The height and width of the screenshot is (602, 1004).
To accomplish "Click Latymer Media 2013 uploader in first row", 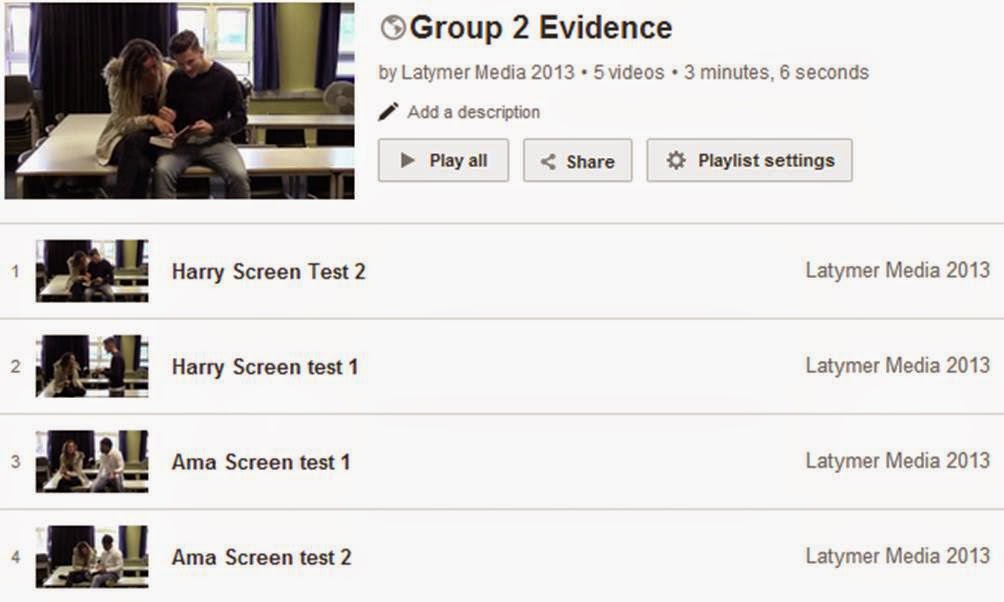I will coord(897,271).
